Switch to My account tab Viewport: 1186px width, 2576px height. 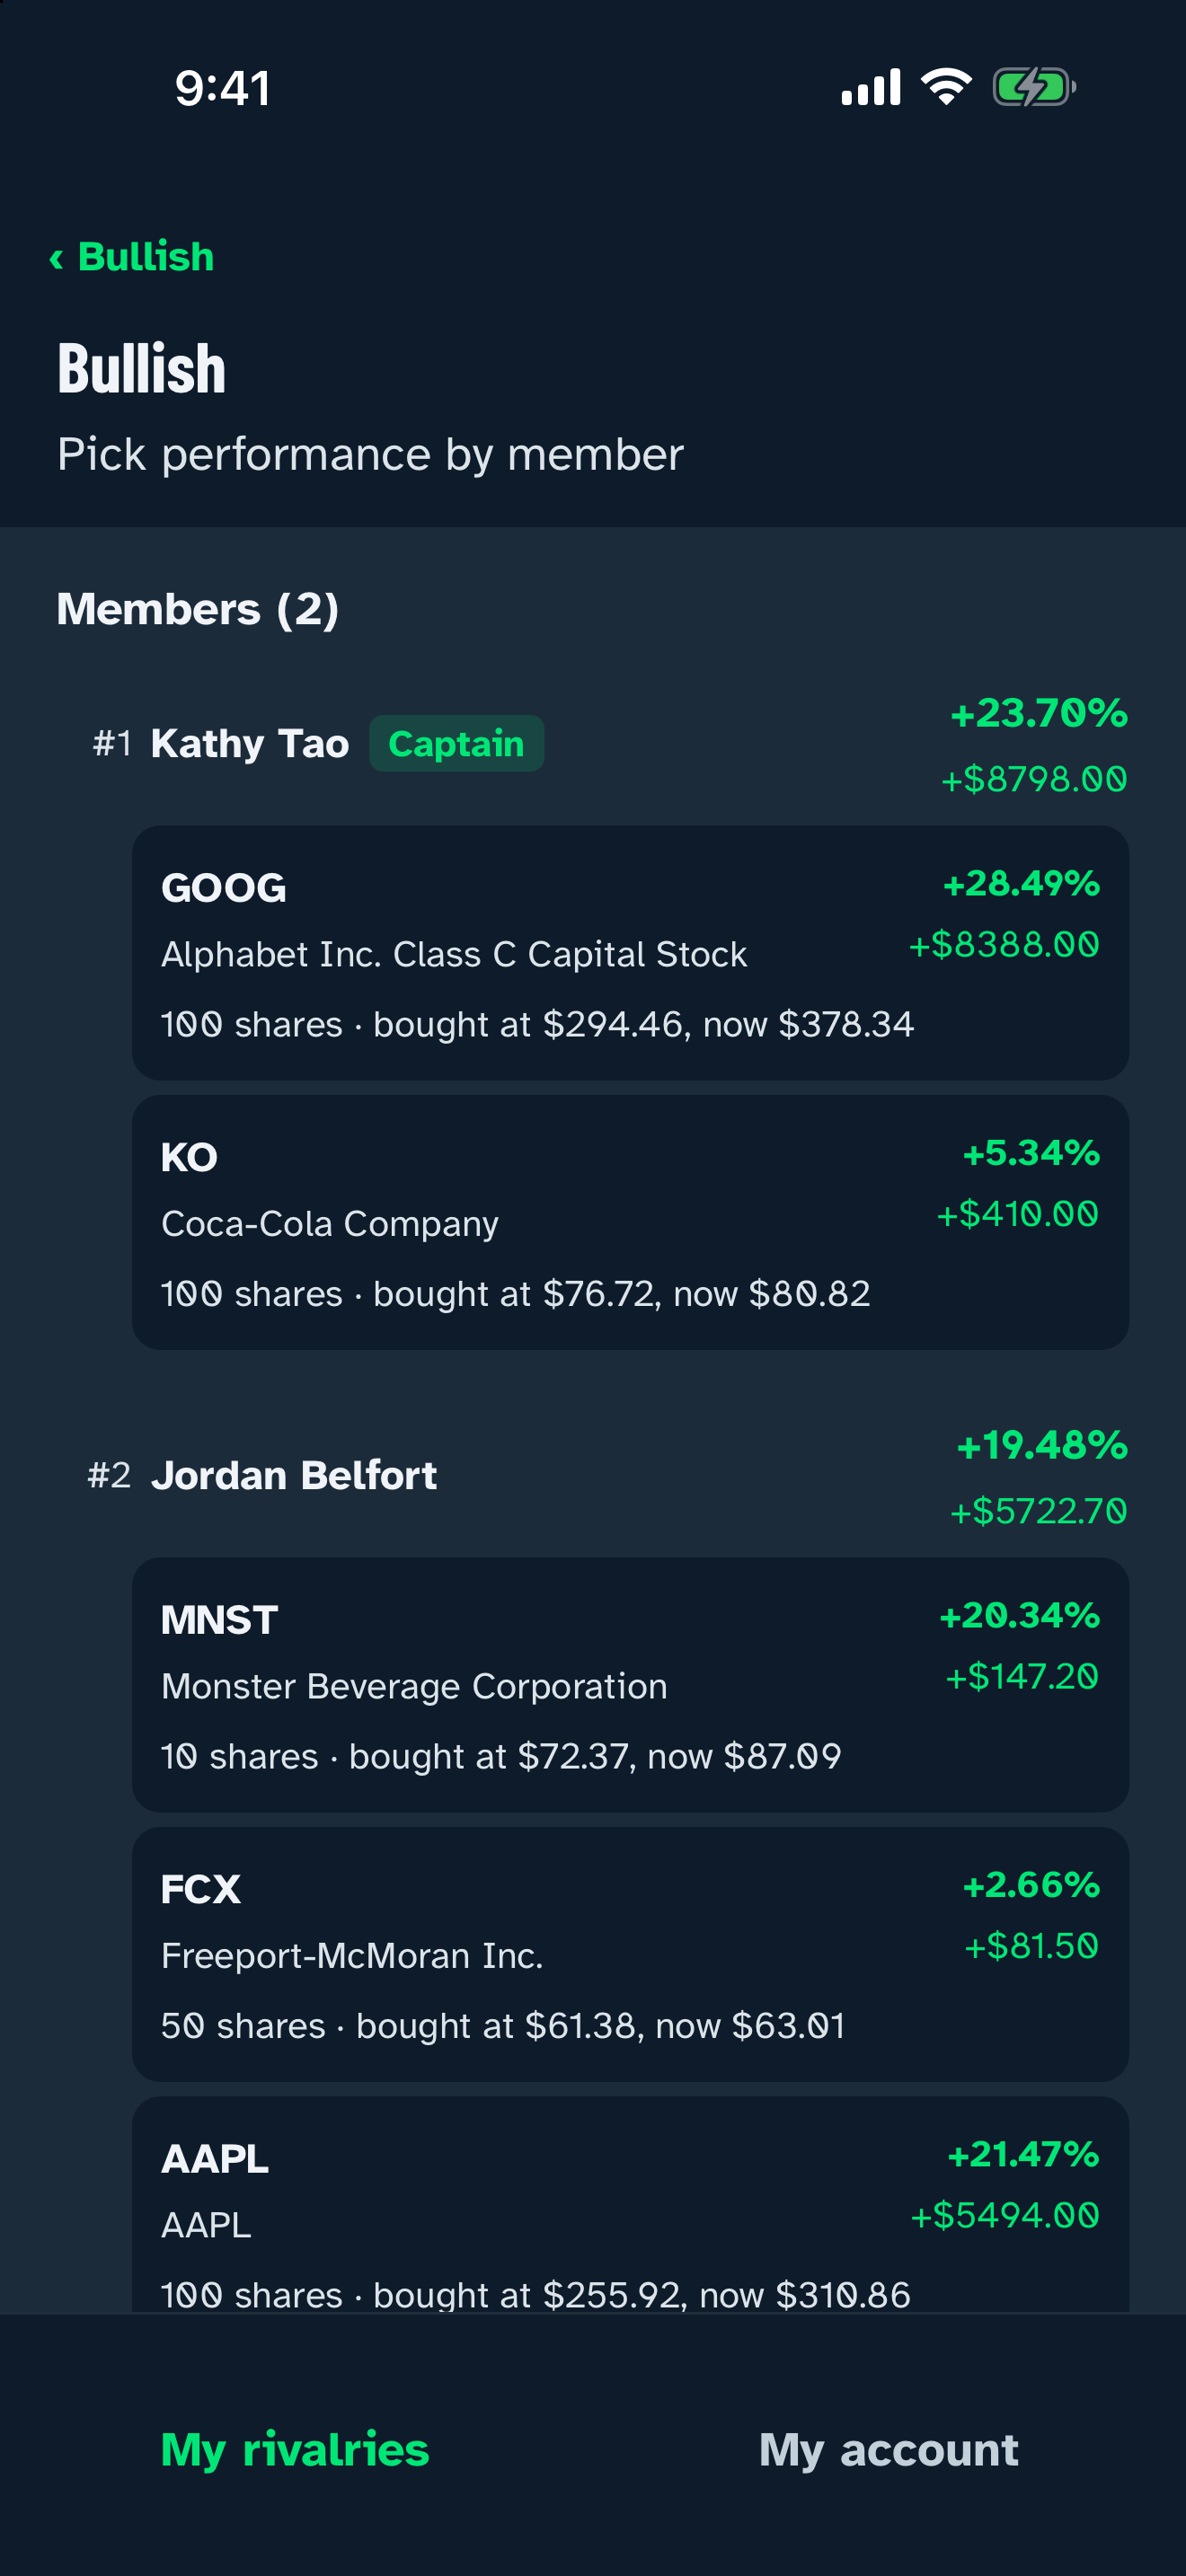(x=889, y=2449)
